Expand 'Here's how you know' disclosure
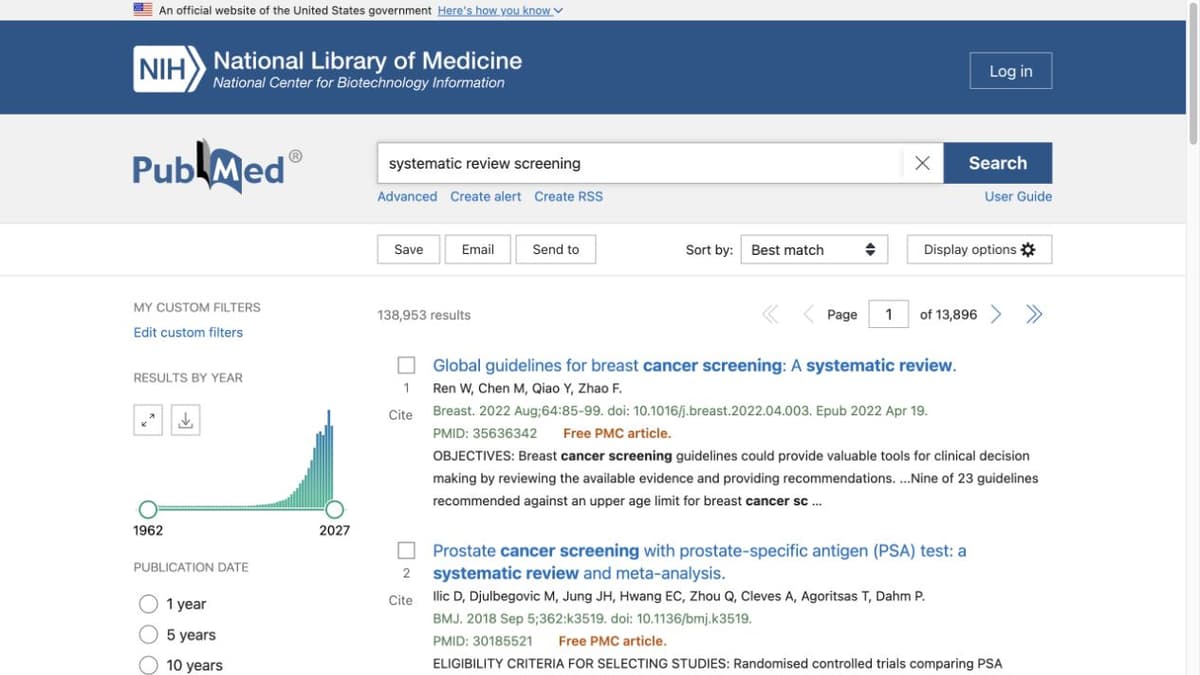 (x=500, y=10)
